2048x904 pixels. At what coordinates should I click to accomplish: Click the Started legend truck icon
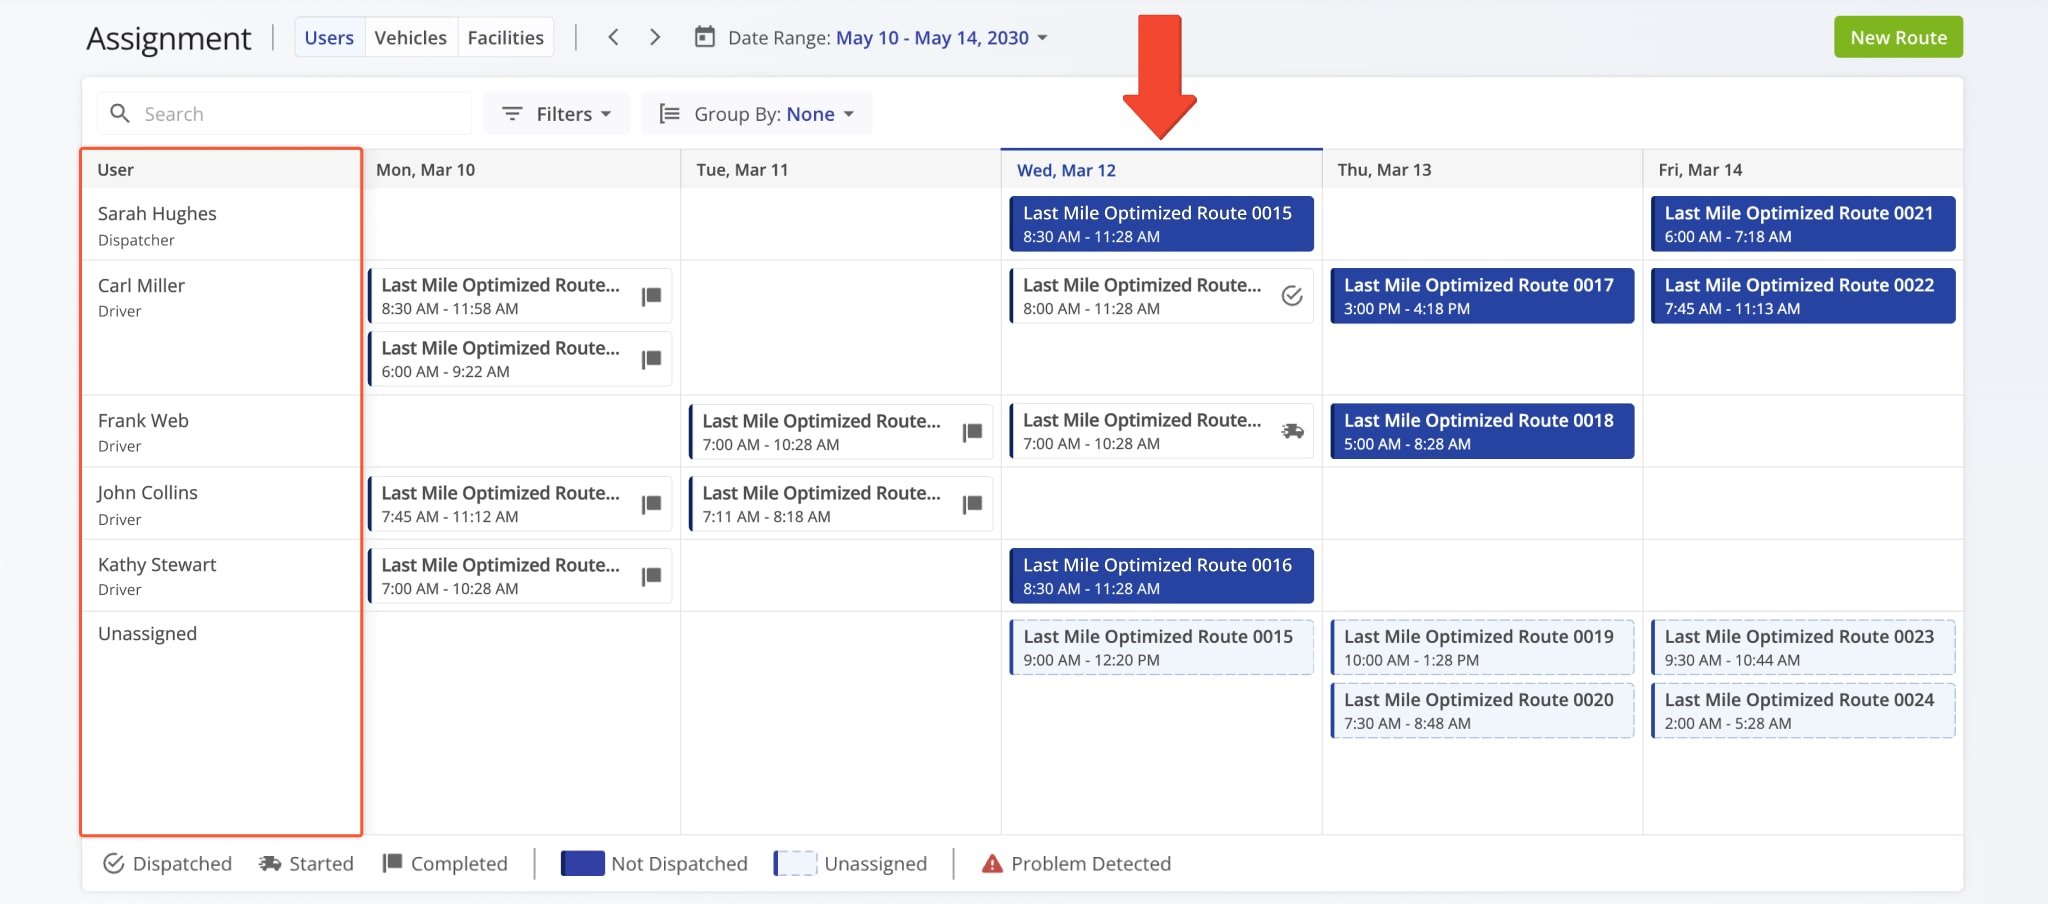270,863
